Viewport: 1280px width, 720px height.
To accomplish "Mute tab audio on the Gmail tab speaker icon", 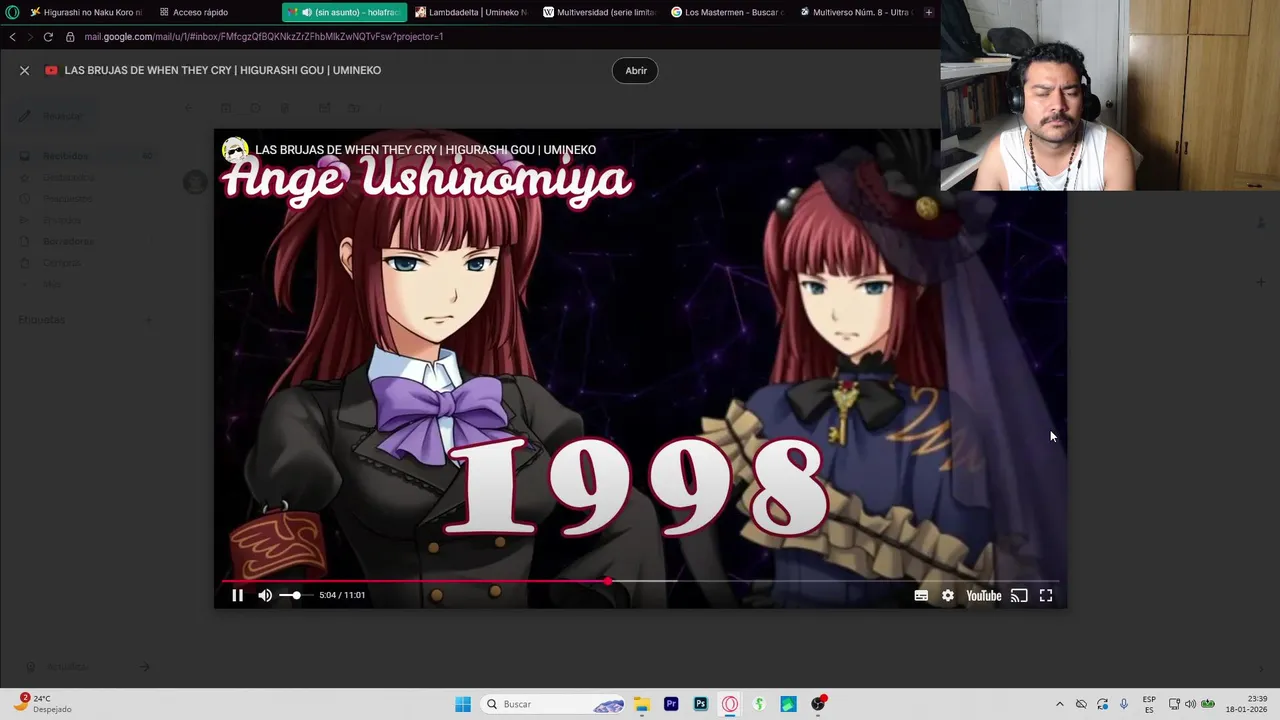I will [x=307, y=12].
